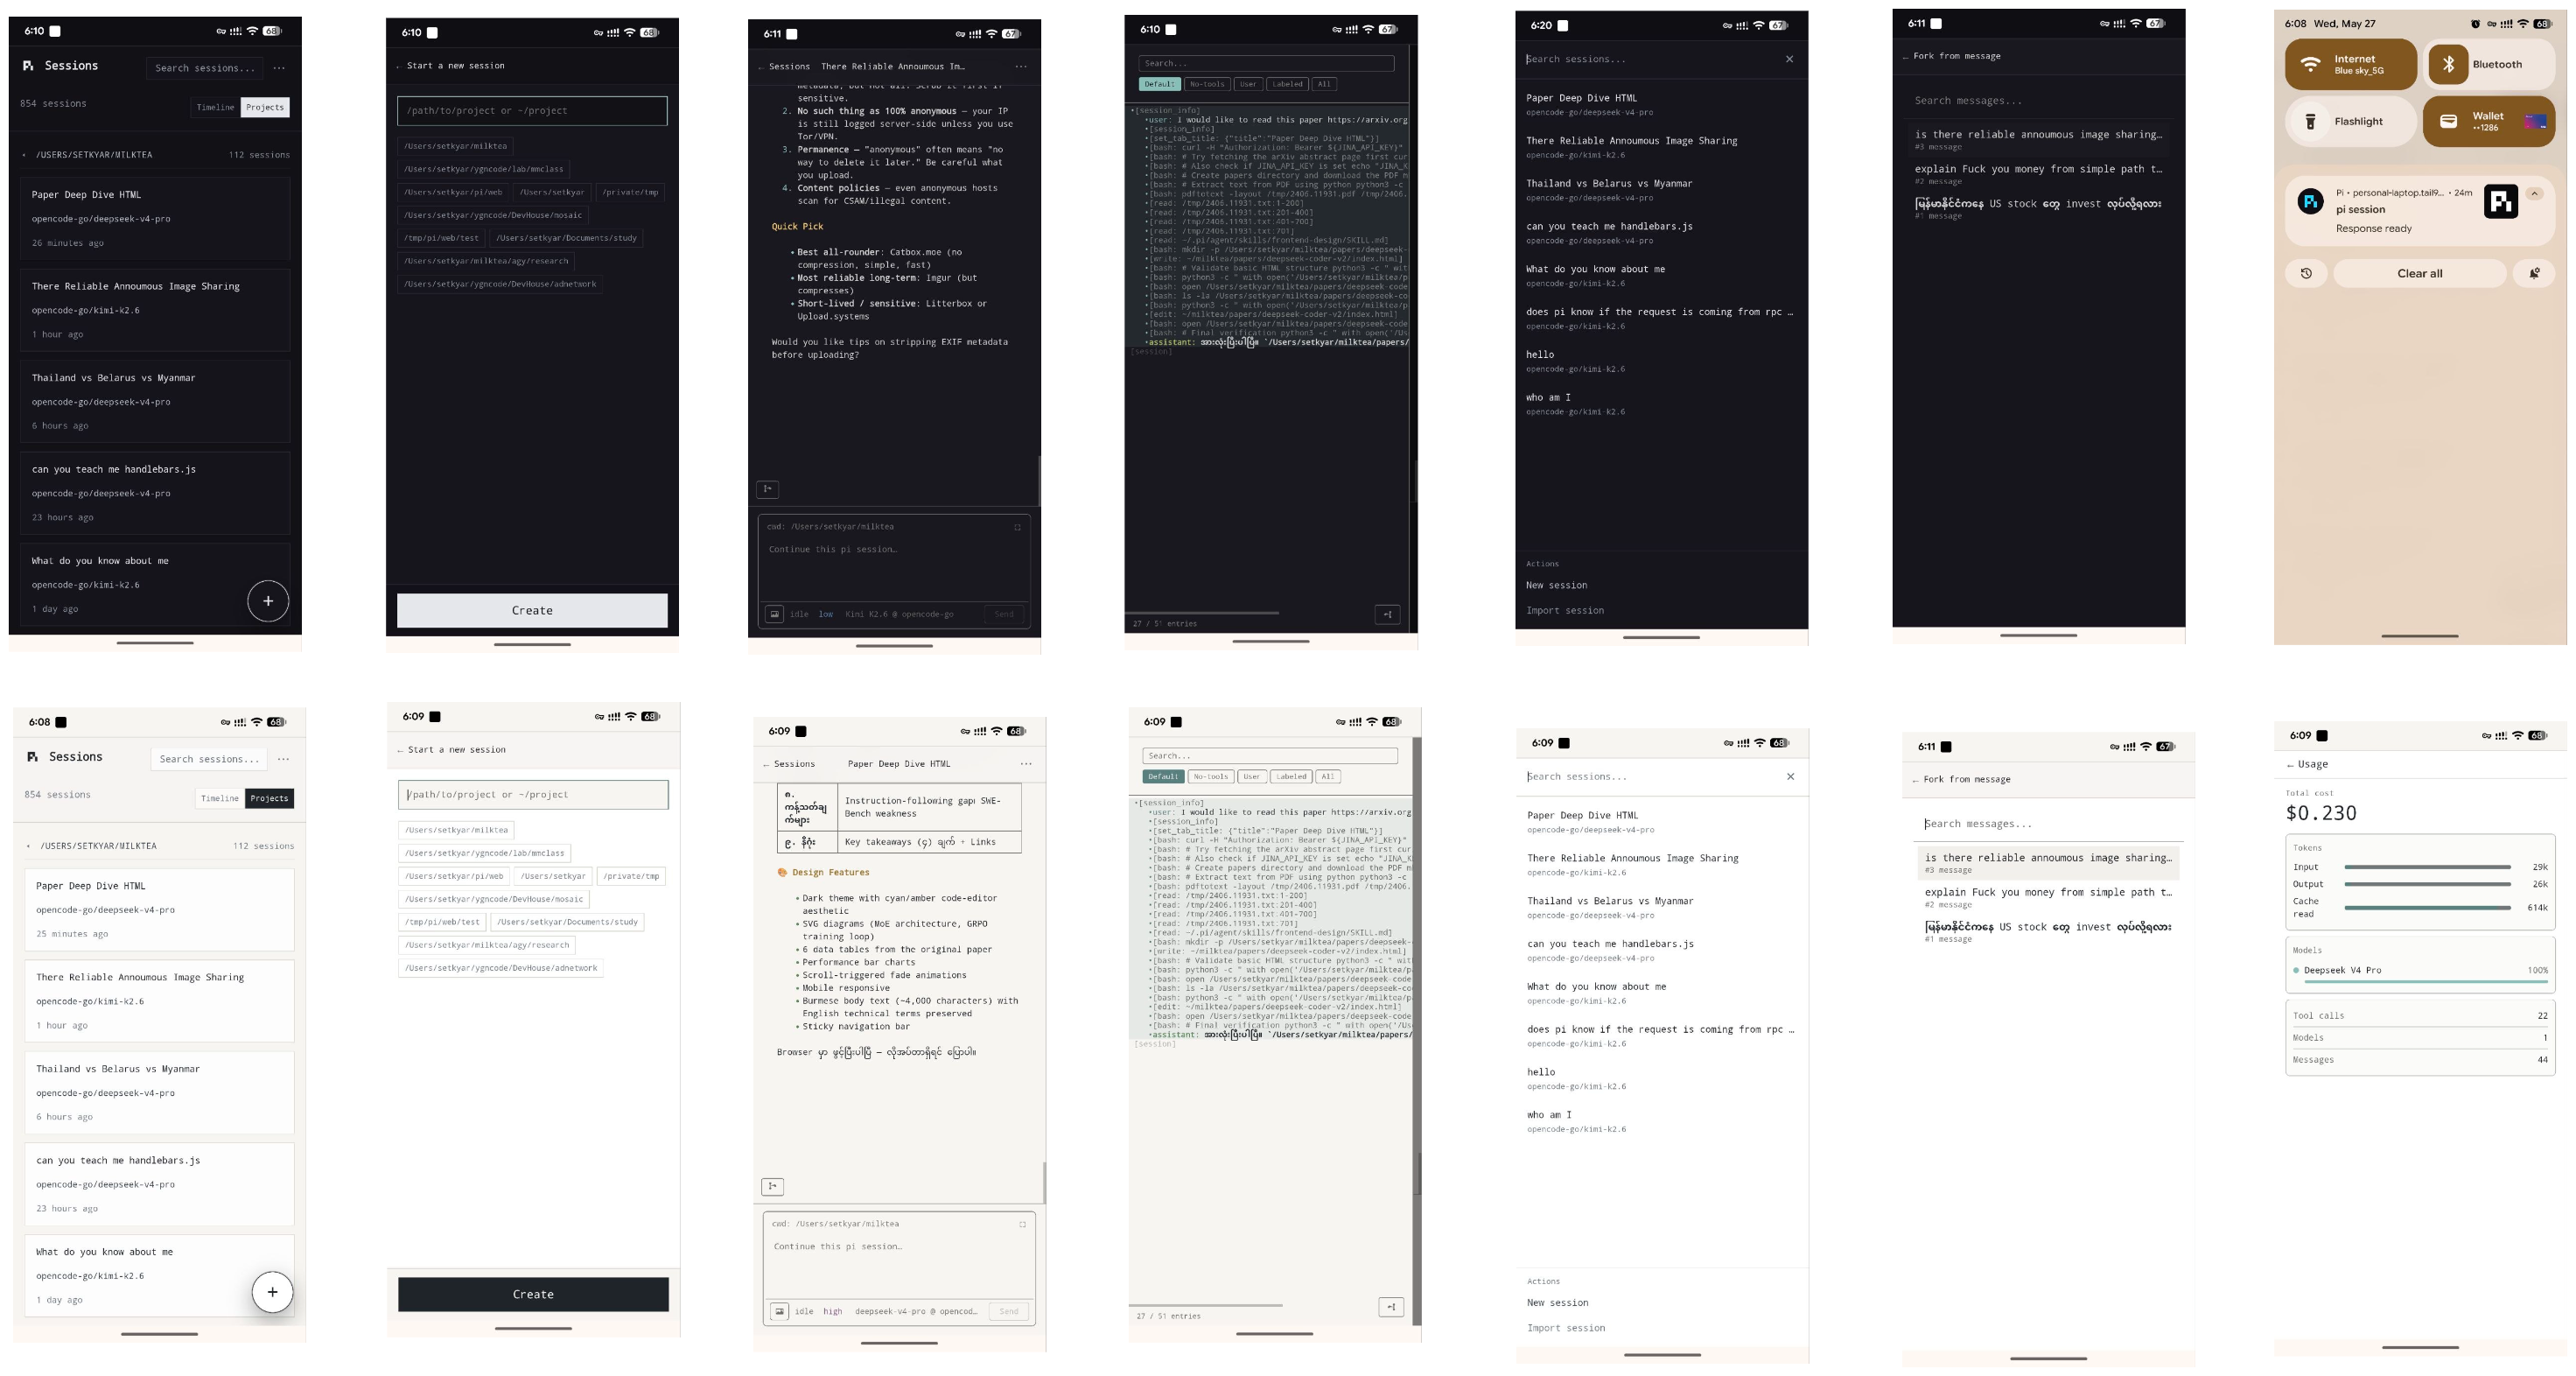Image resolution: width=2576 pixels, height=1376 pixels.
Task: Pick /Users/setkyar/pi/web path chip in dark screen
Action: tap(453, 192)
